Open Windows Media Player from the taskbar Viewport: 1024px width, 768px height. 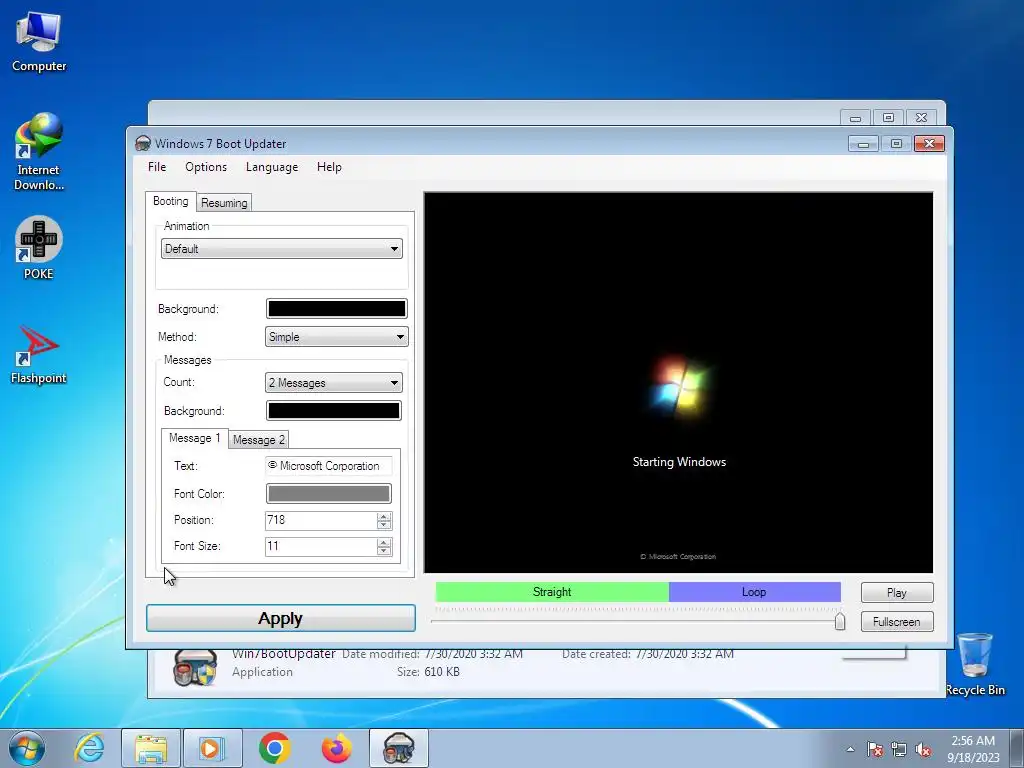[212, 748]
